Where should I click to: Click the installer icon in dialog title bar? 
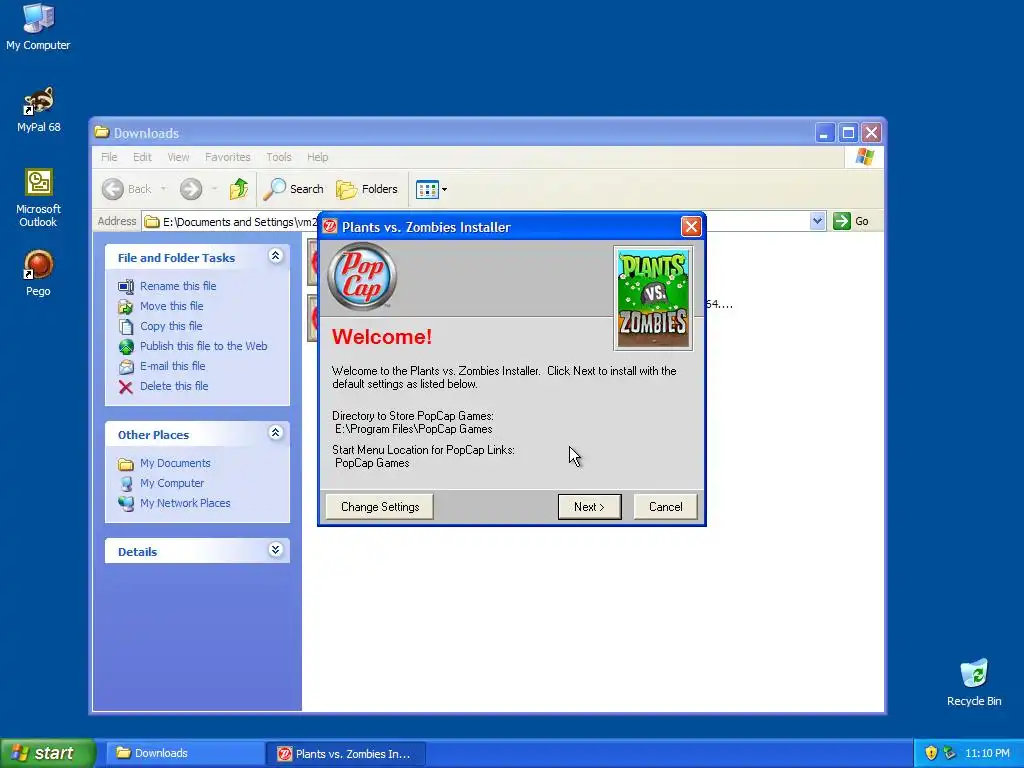[330, 227]
